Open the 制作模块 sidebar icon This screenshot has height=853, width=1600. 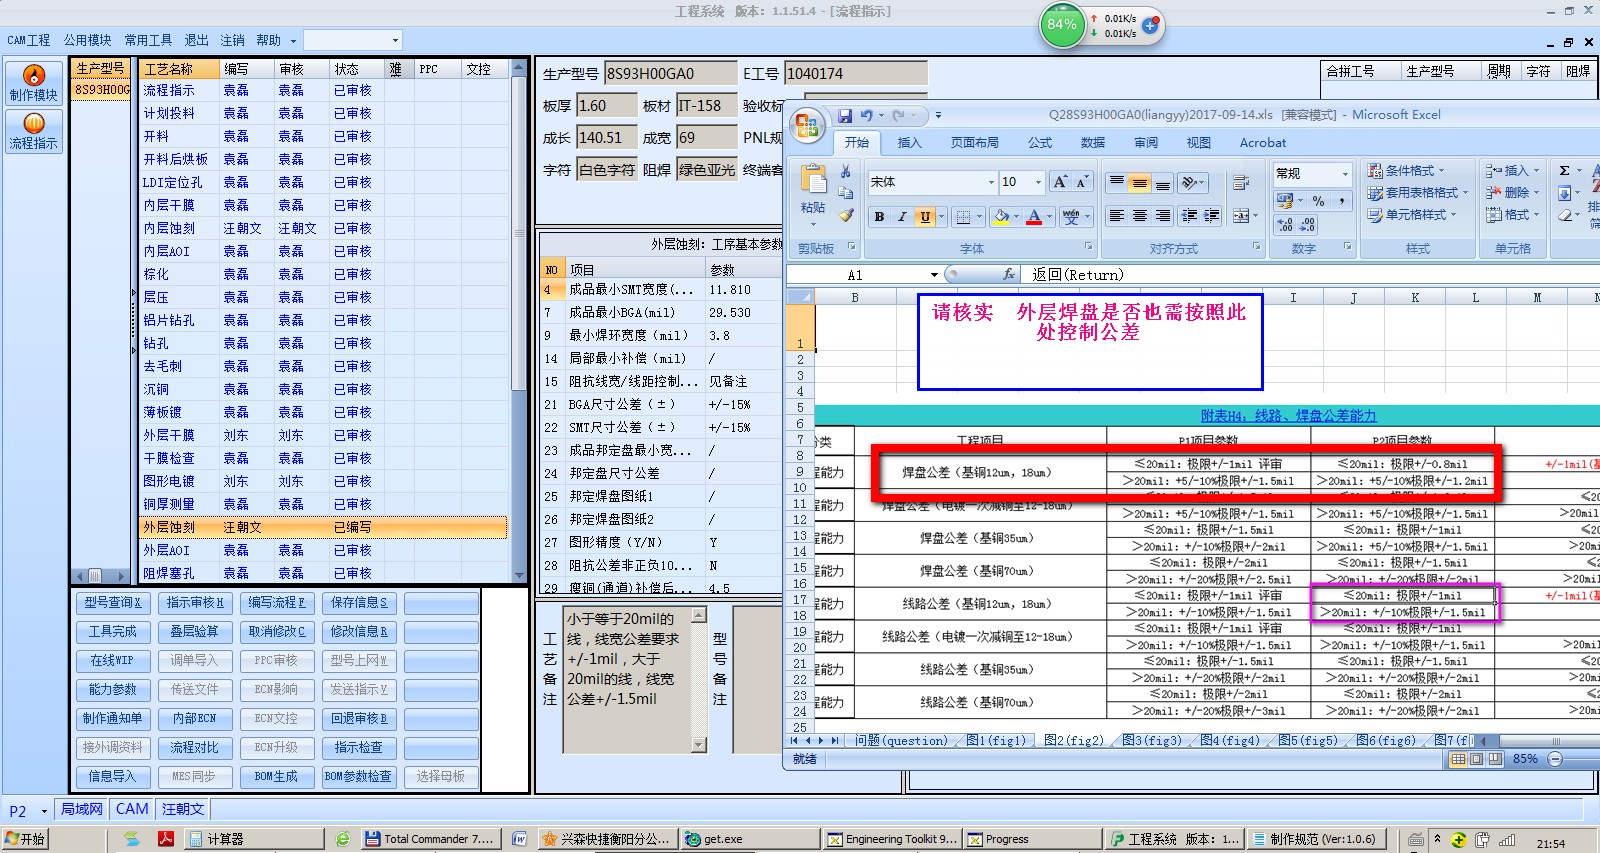(34, 82)
